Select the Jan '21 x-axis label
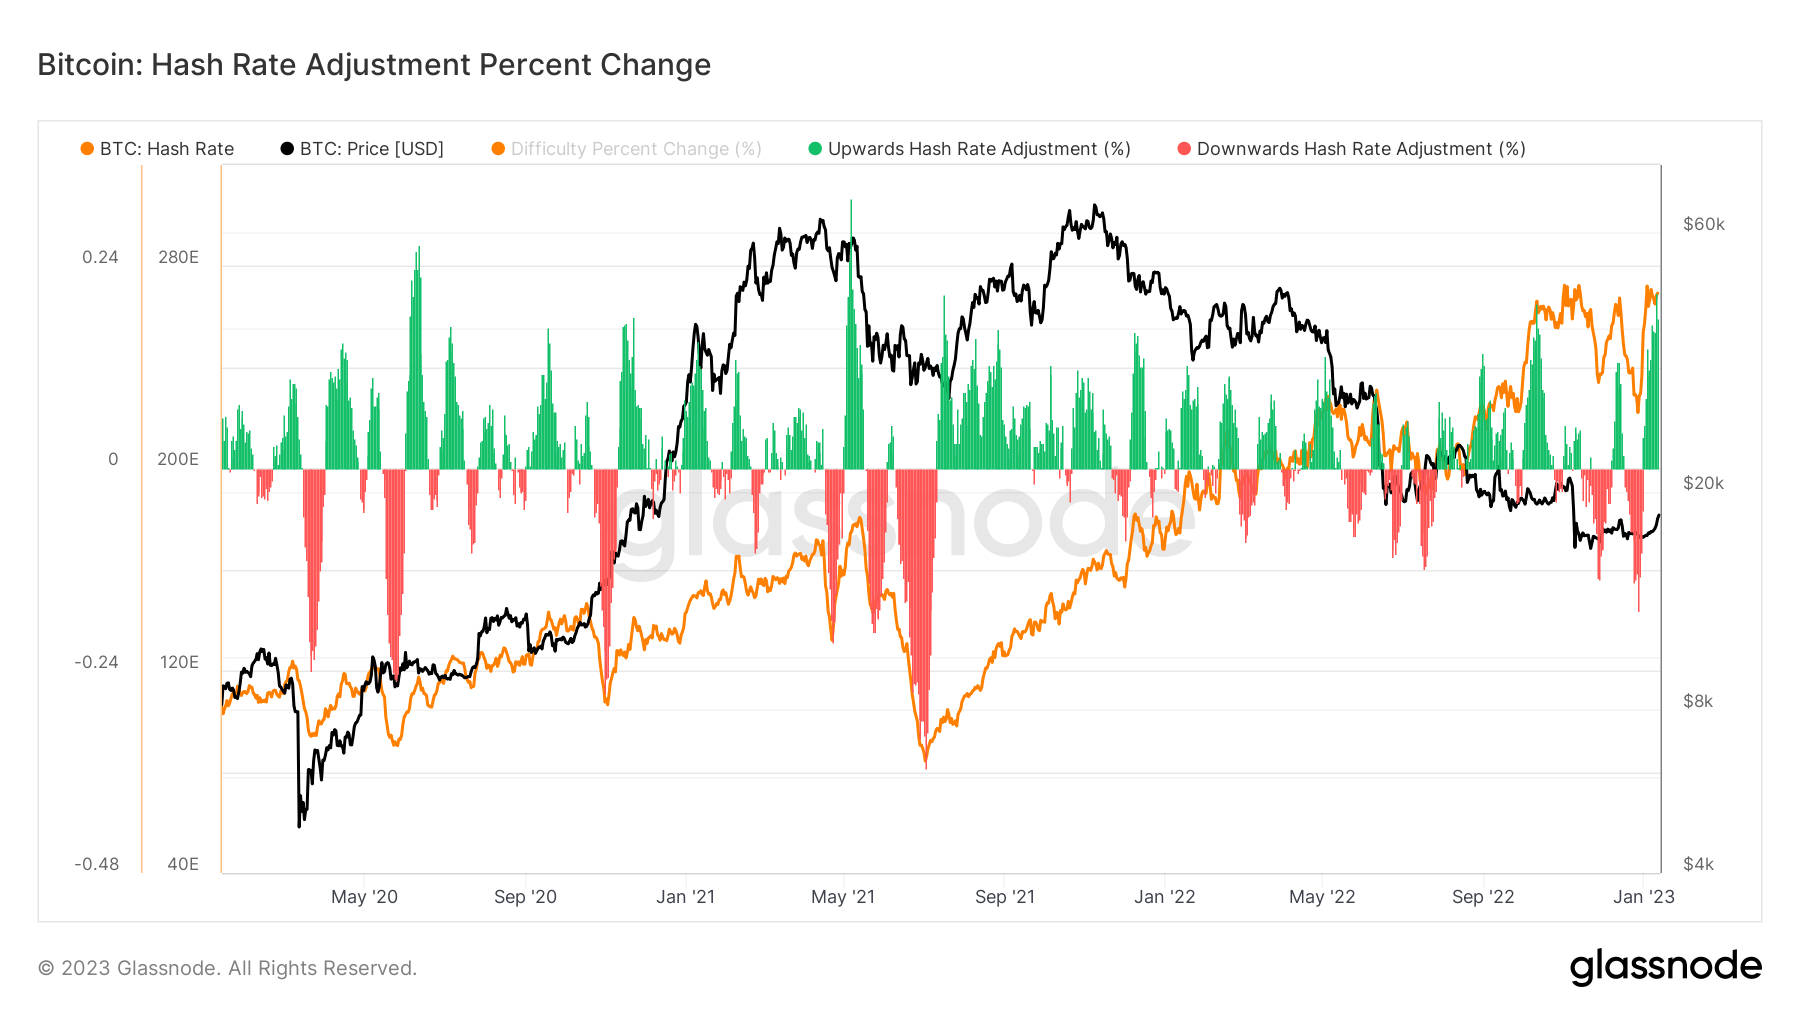 pos(685,897)
